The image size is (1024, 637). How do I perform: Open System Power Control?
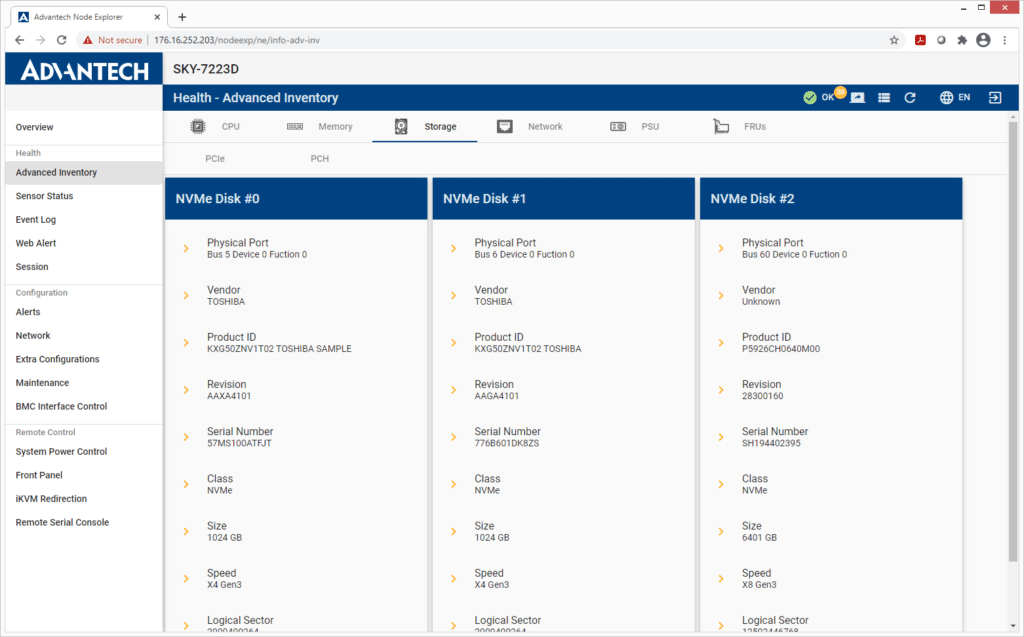pos(61,451)
